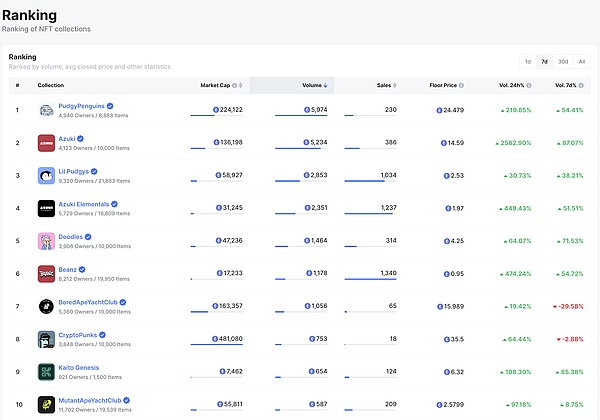Click the Floor Price info icon
This screenshot has width=600, height=420.
click(x=461, y=85)
